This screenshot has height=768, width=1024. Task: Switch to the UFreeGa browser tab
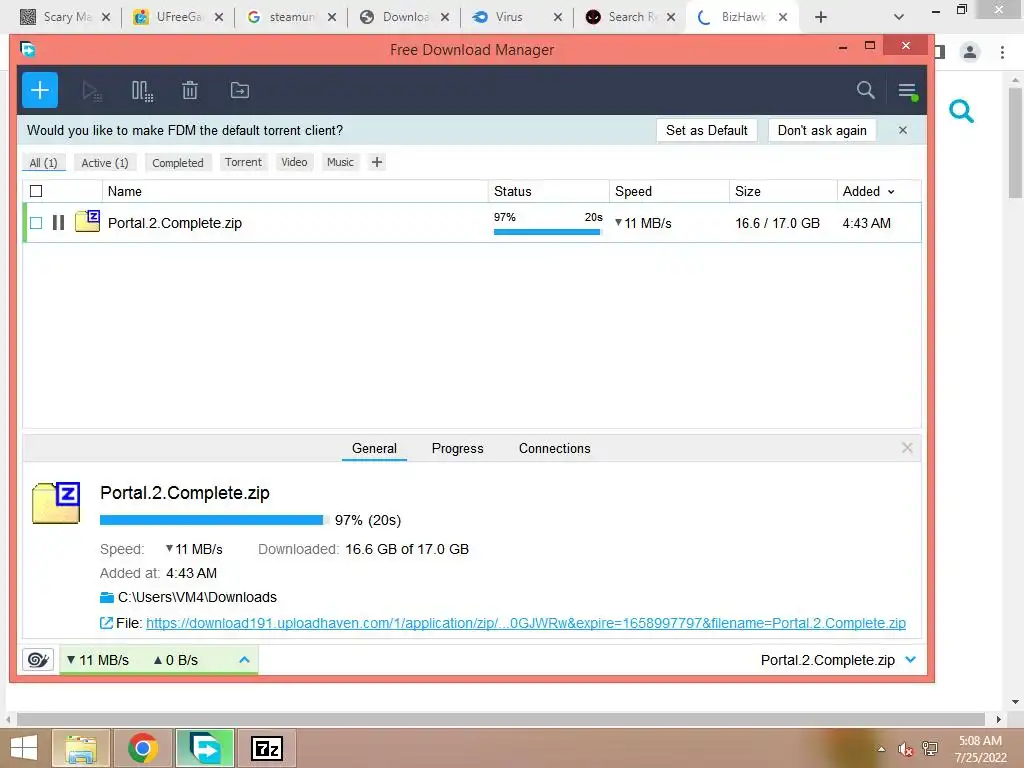click(178, 17)
